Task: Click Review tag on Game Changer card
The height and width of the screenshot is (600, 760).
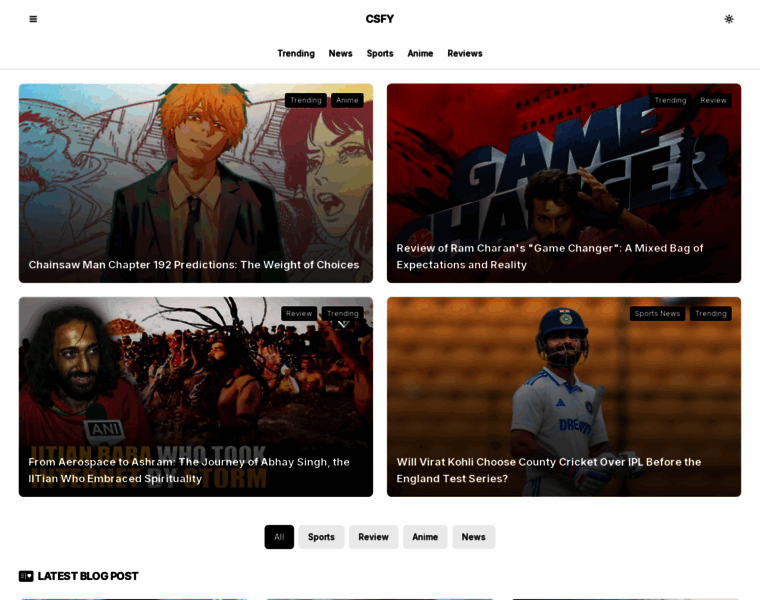Action: pos(713,100)
